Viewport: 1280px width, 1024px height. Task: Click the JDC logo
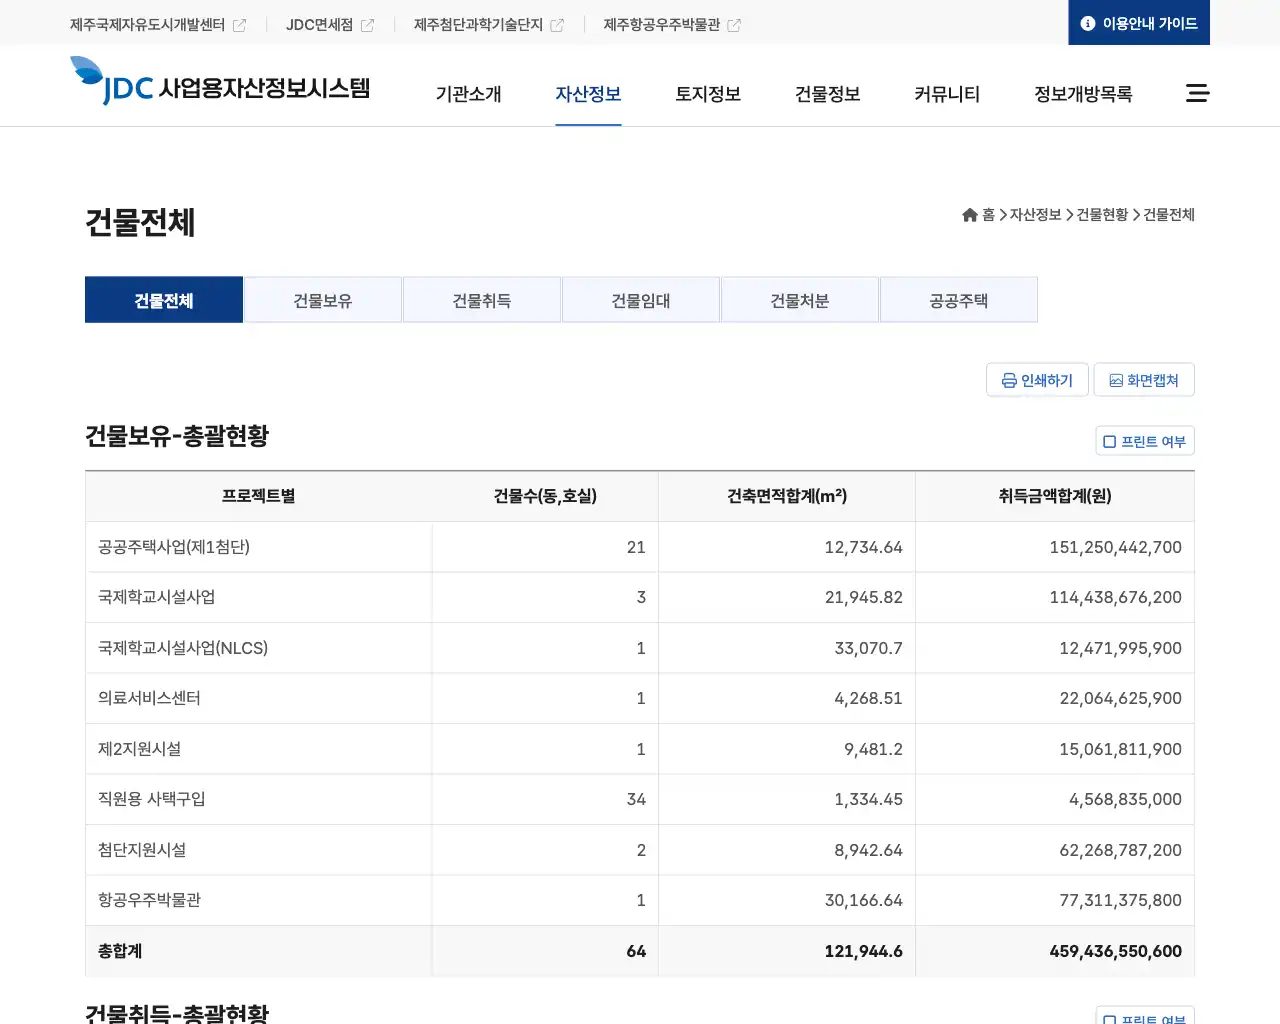point(111,81)
